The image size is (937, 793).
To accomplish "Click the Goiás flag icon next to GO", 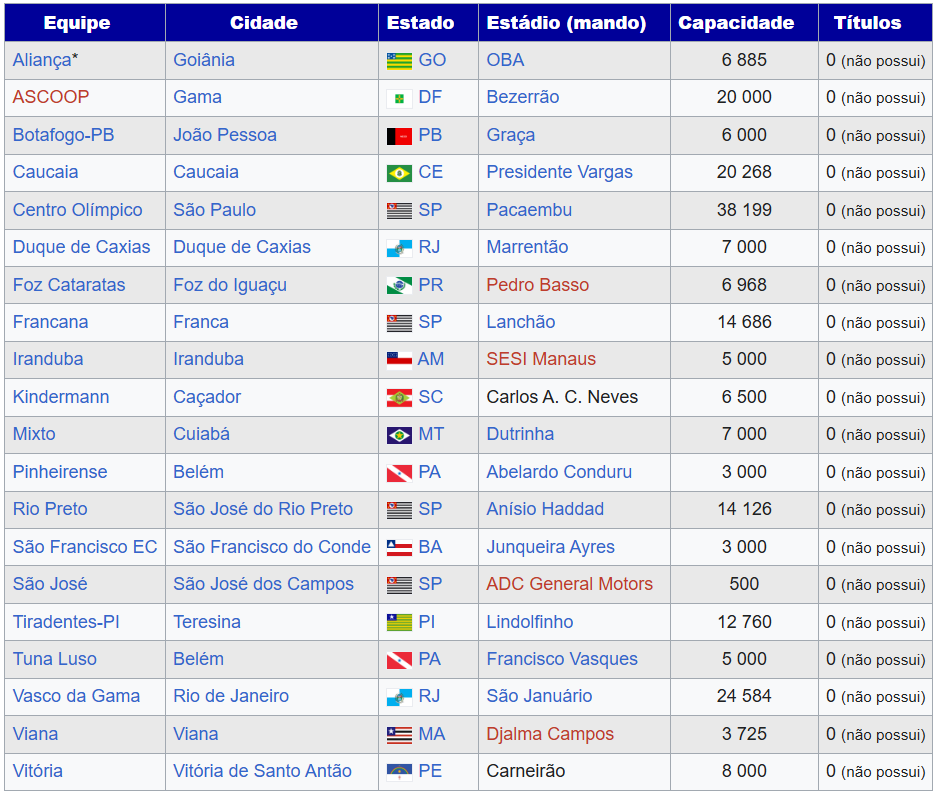I will click(399, 61).
